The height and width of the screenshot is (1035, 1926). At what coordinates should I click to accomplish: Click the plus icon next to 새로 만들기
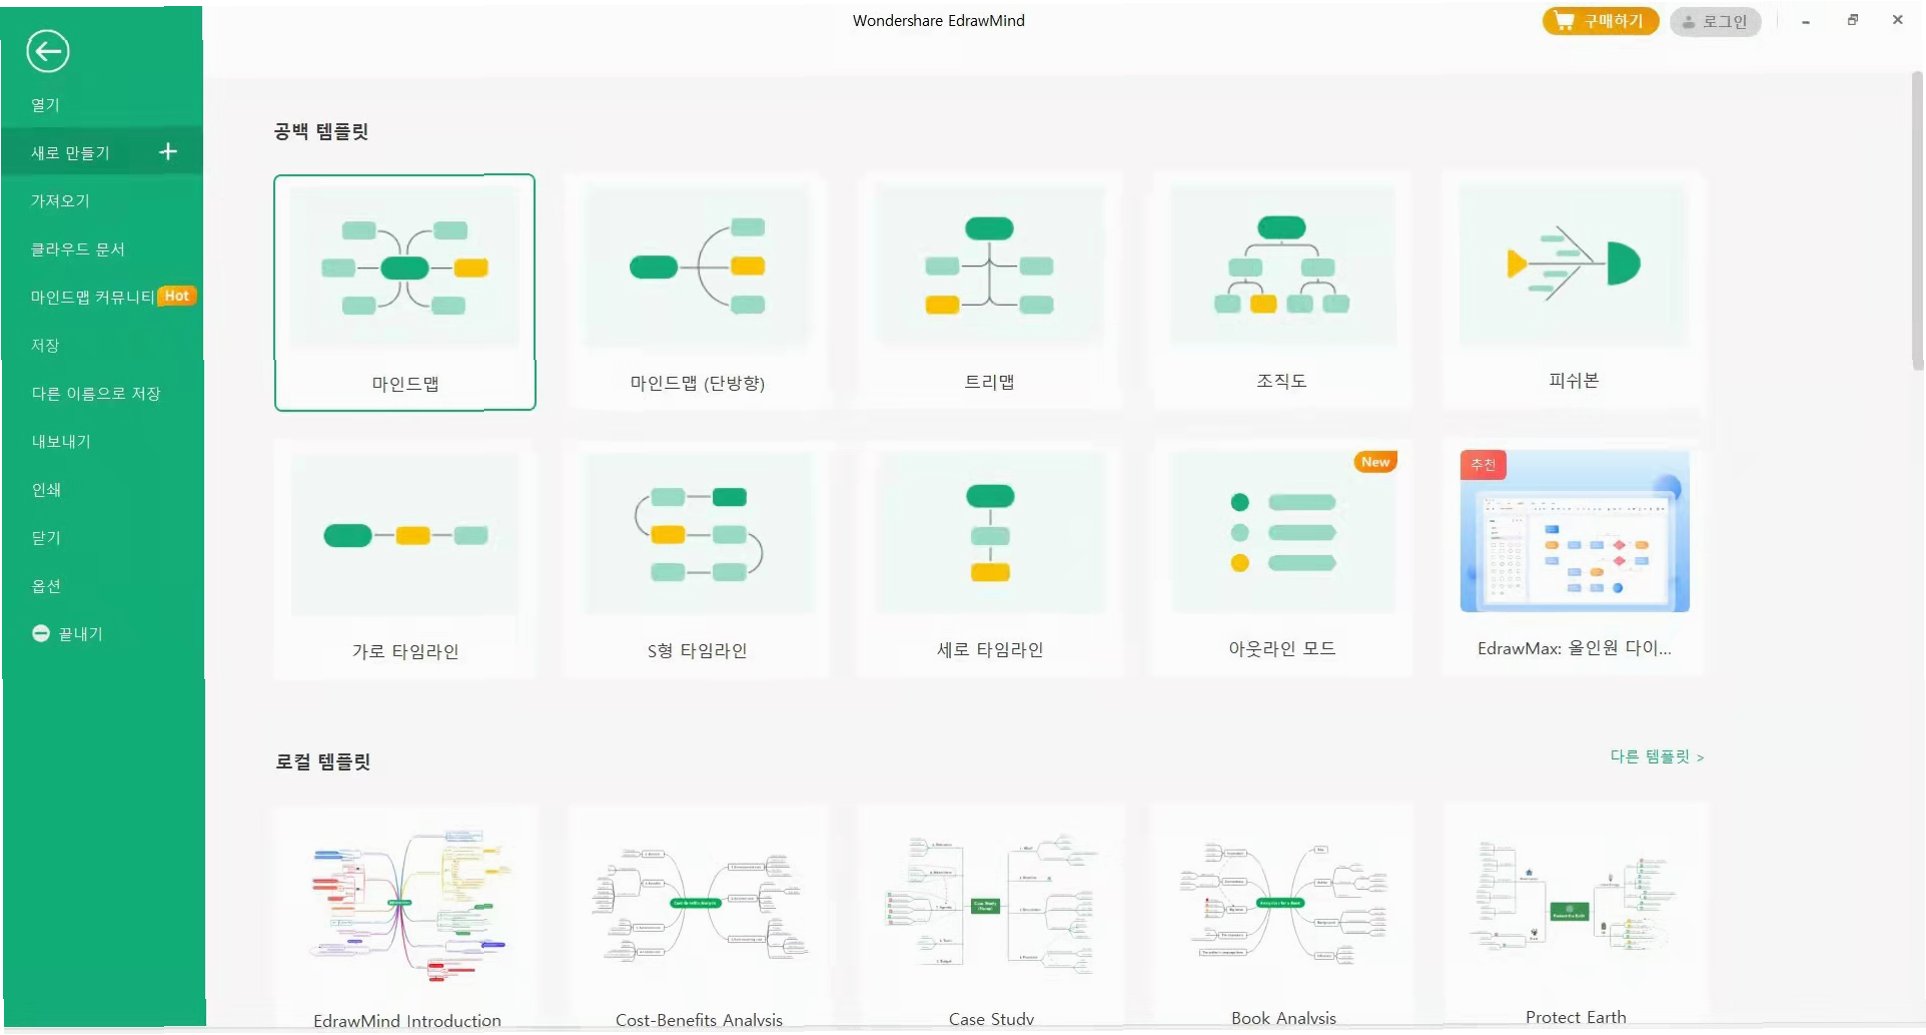click(x=168, y=152)
